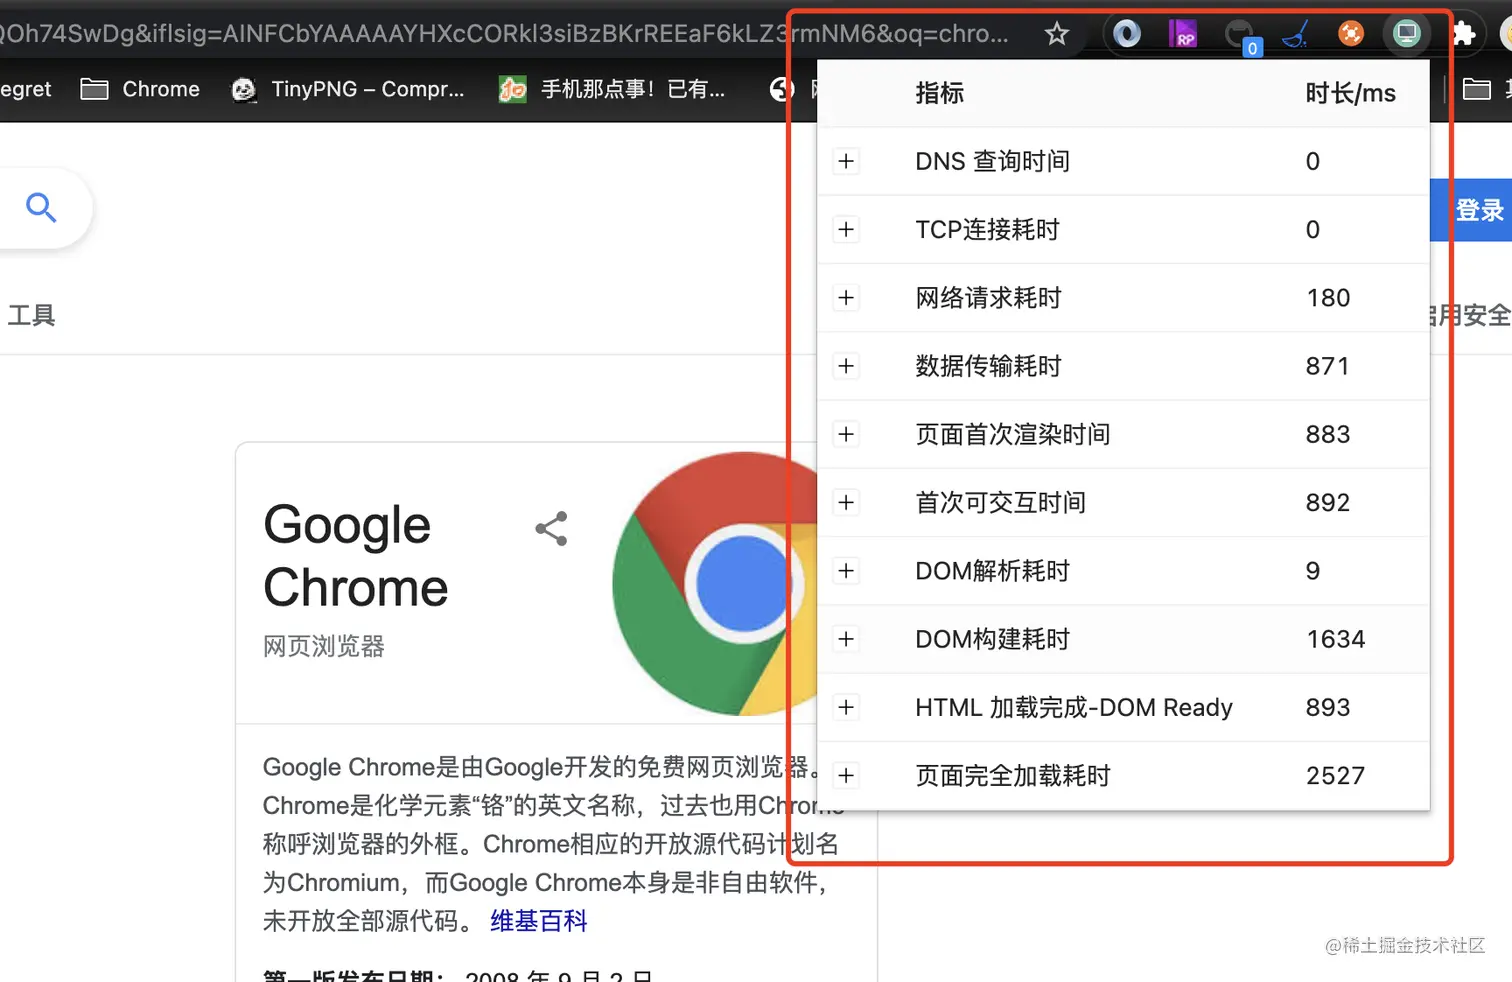Viewport: 1512px width, 982px height.
Task: Expand the HTML 加载完成-DOM Ready row
Action: (846, 707)
